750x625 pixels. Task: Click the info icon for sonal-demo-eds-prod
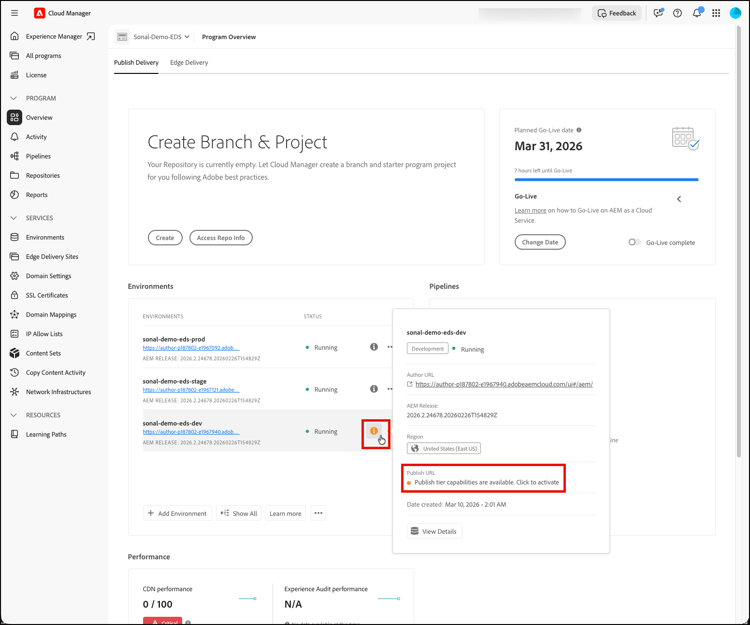tap(374, 347)
